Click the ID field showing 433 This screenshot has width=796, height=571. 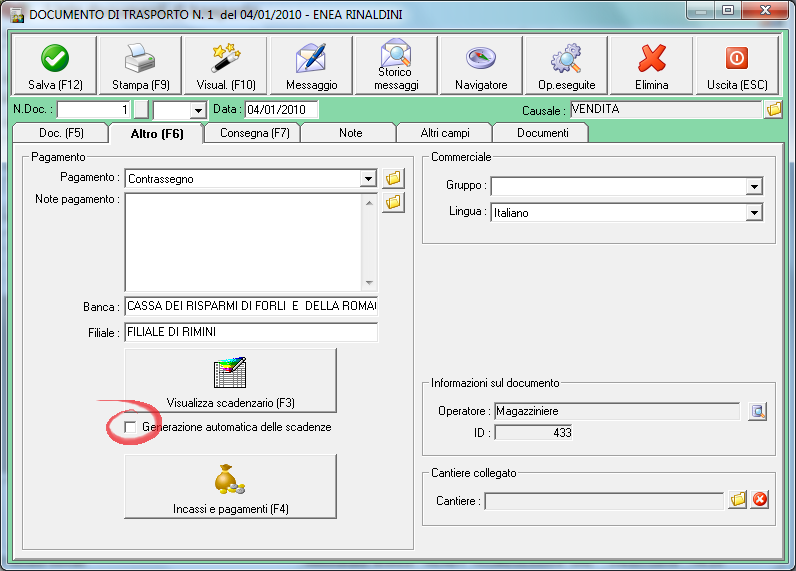coord(534,433)
